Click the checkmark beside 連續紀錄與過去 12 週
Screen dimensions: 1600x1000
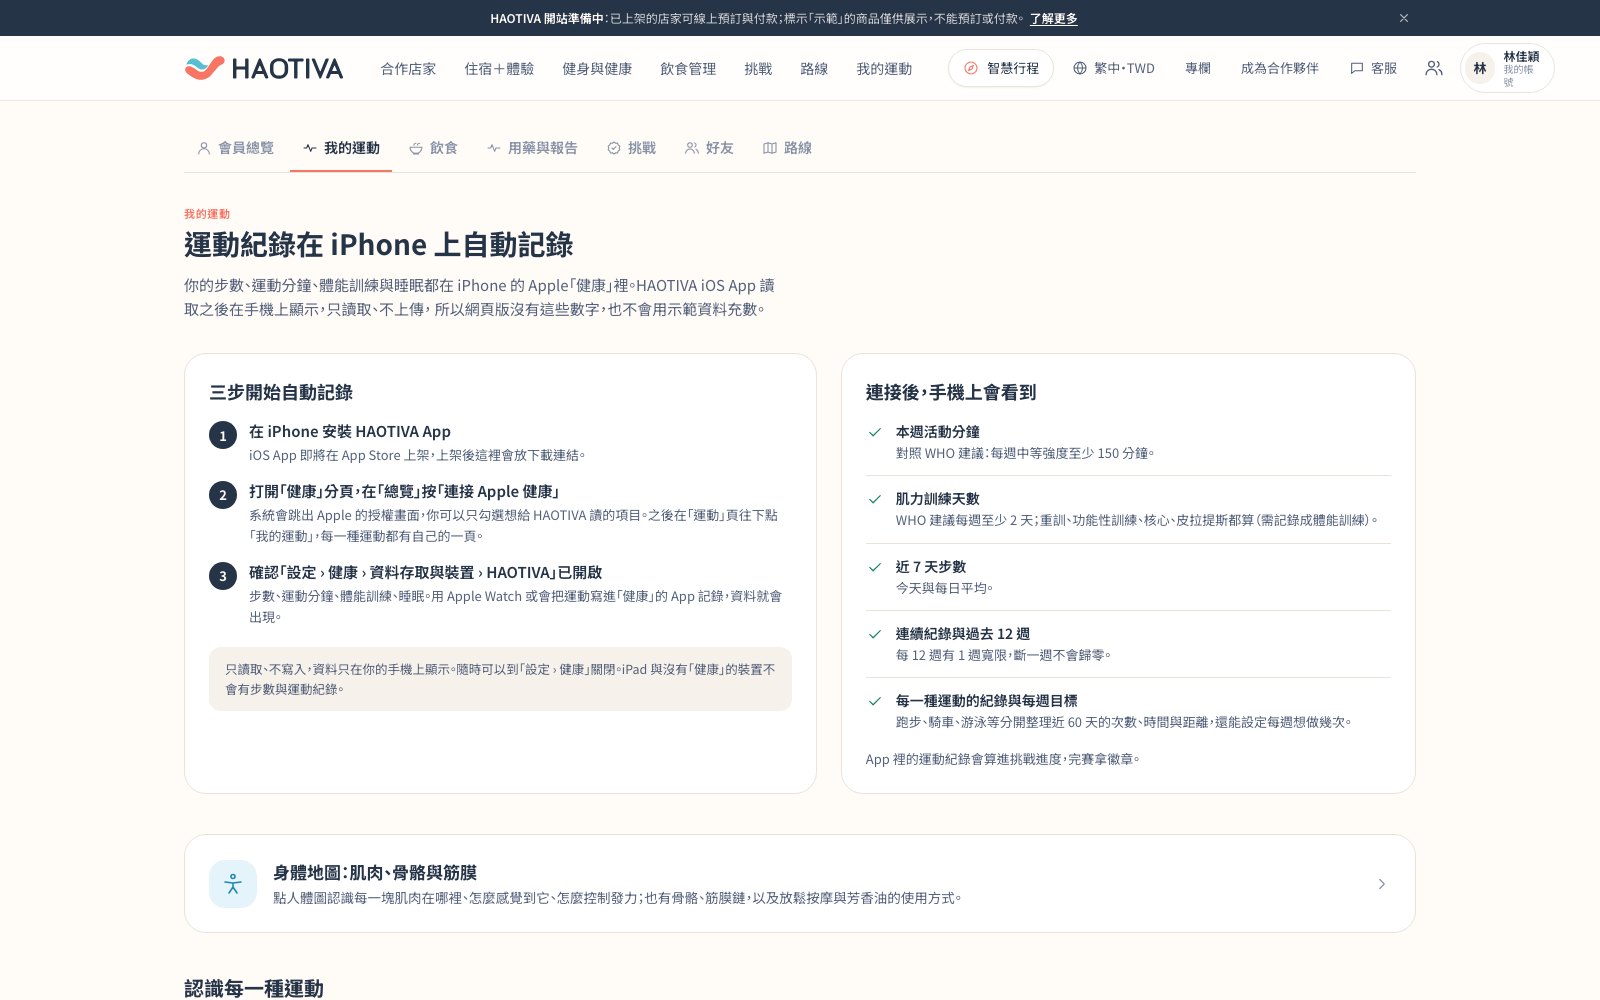875,634
